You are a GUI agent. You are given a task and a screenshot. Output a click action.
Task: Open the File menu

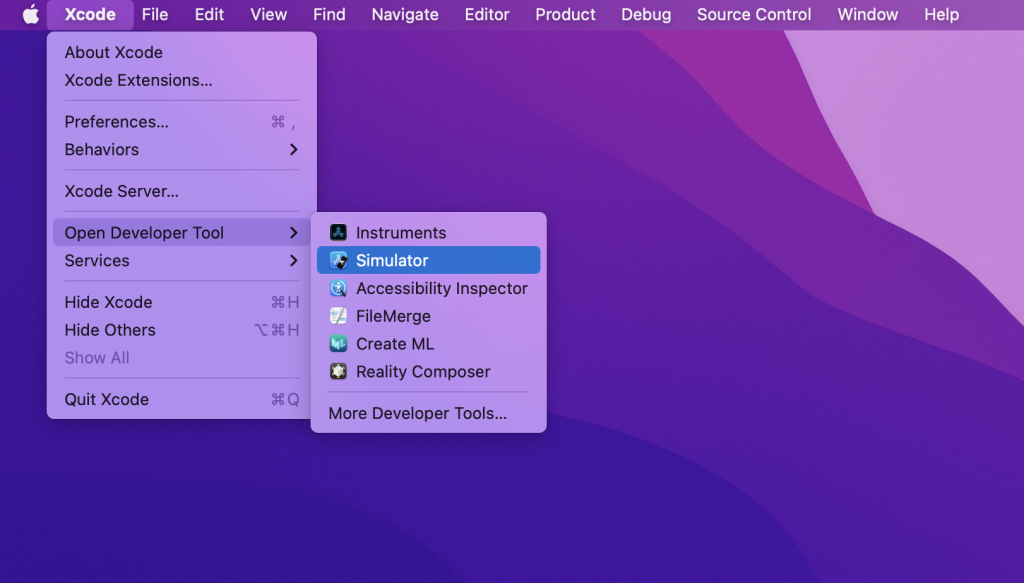155,14
